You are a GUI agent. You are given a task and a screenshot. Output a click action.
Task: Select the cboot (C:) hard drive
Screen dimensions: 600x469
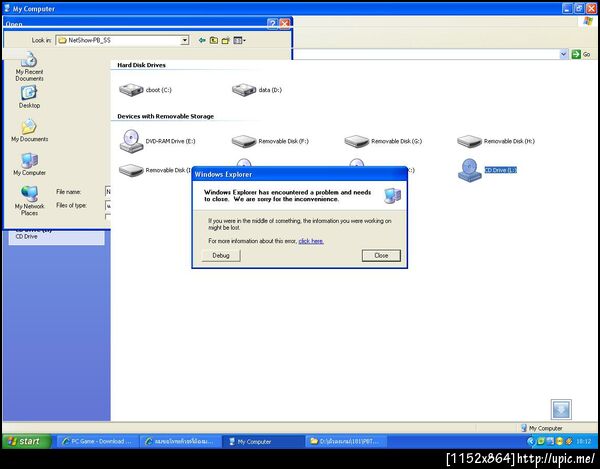click(x=145, y=90)
